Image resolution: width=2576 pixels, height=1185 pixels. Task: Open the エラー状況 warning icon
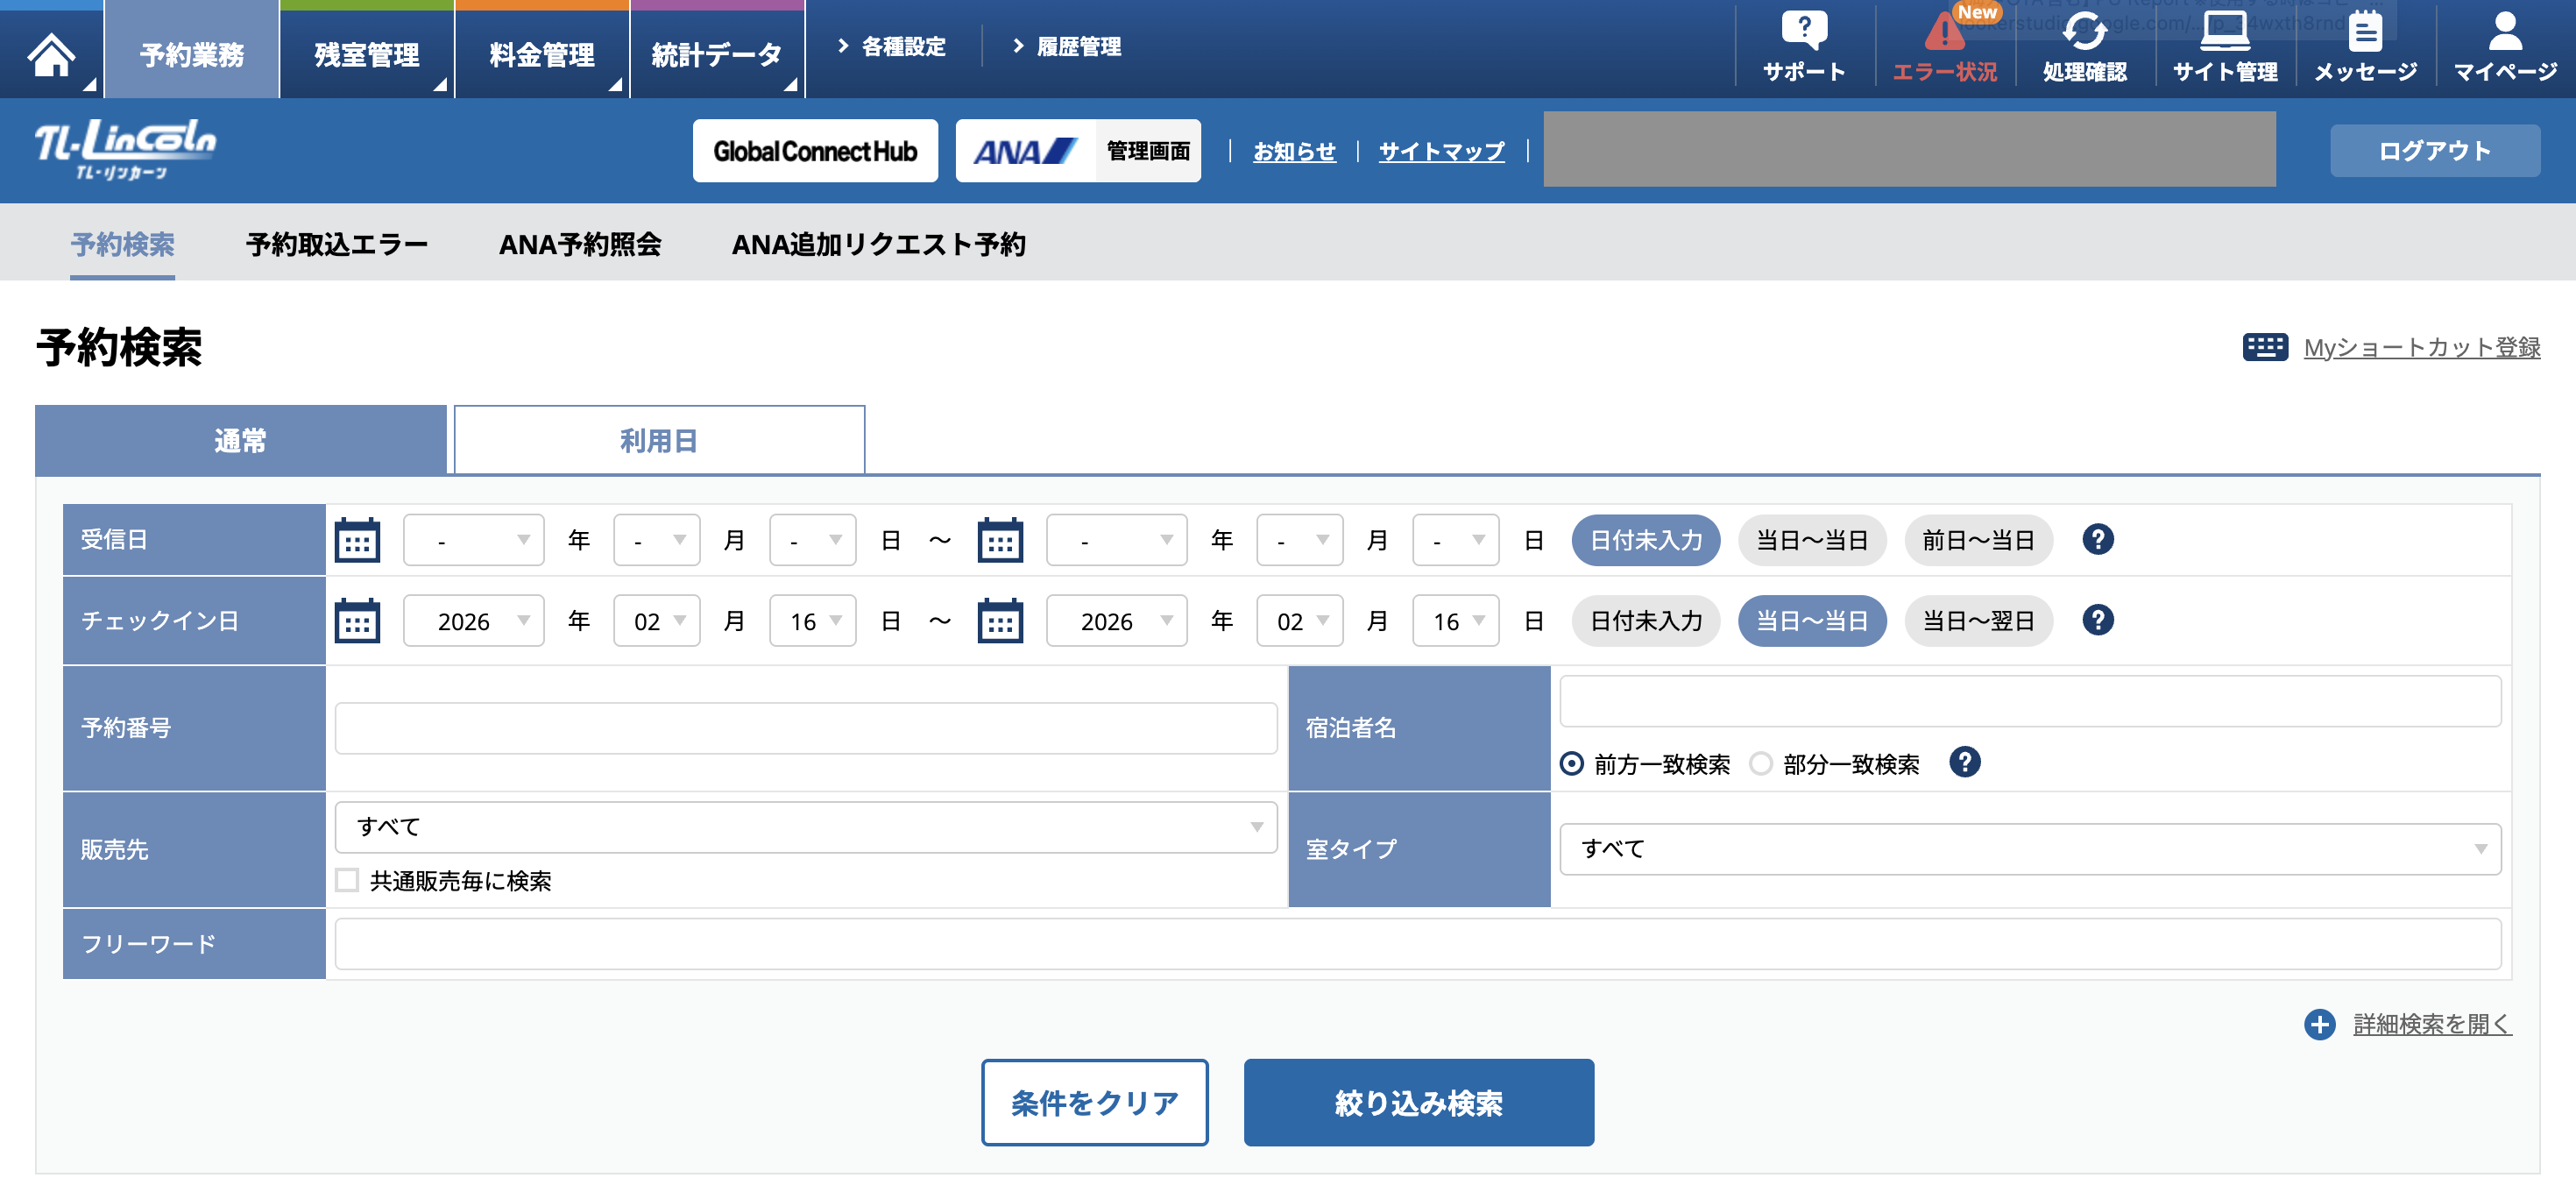pyautogui.click(x=1944, y=33)
